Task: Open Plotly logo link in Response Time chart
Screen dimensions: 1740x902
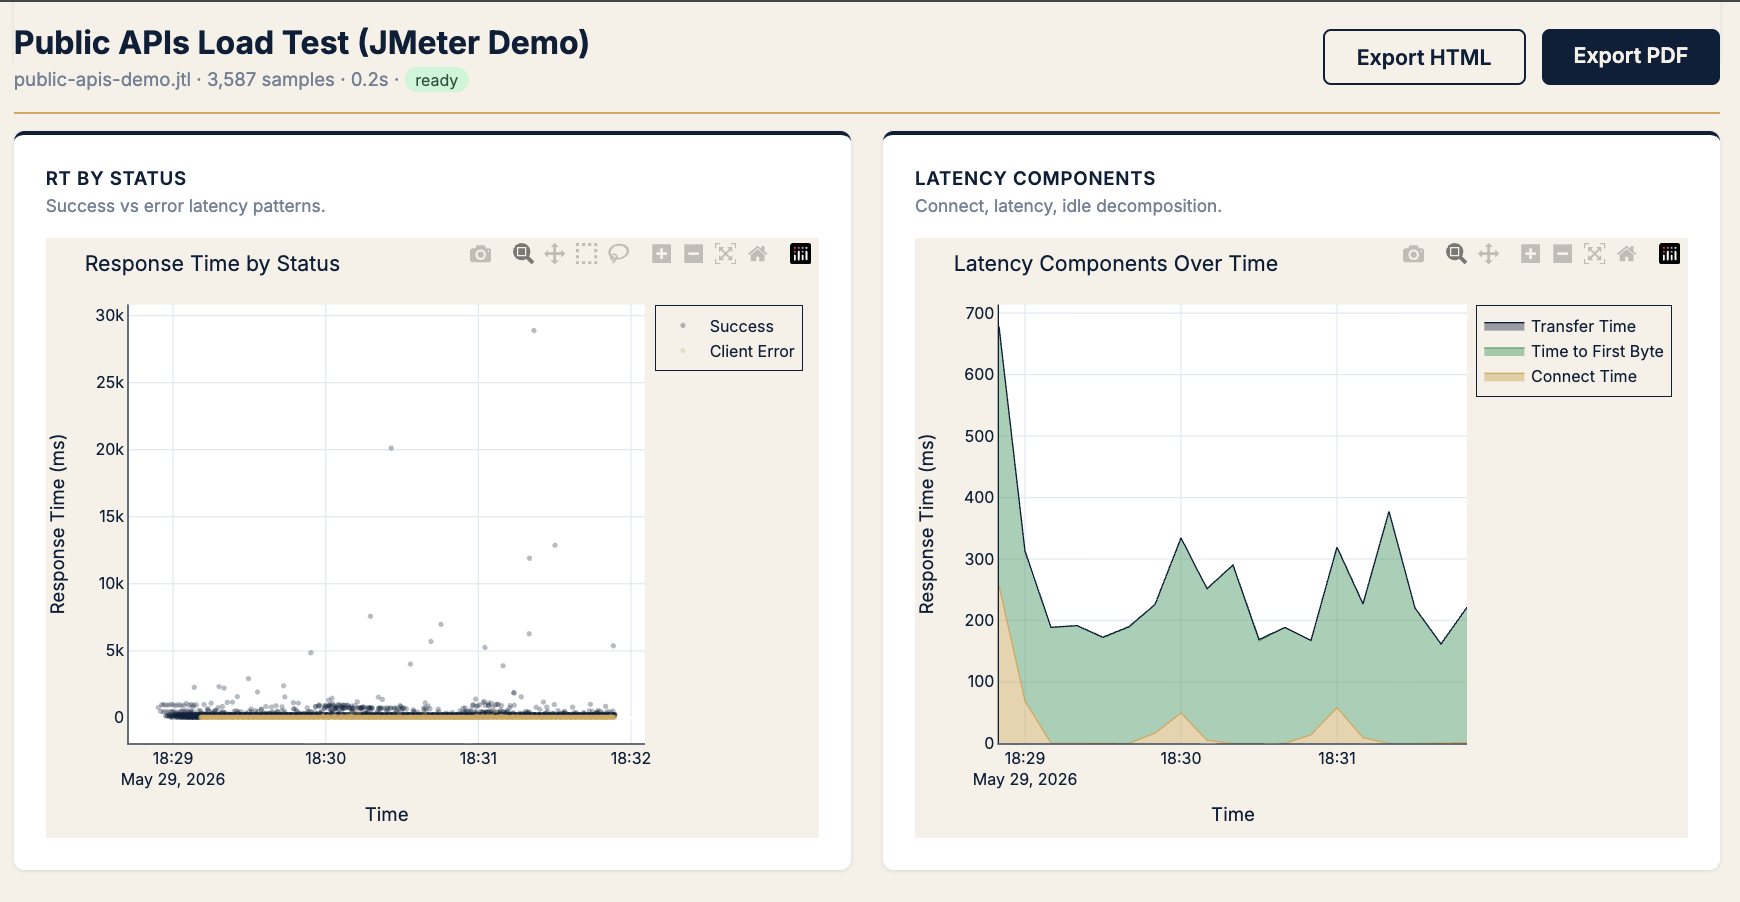Action: (x=800, y=254)
